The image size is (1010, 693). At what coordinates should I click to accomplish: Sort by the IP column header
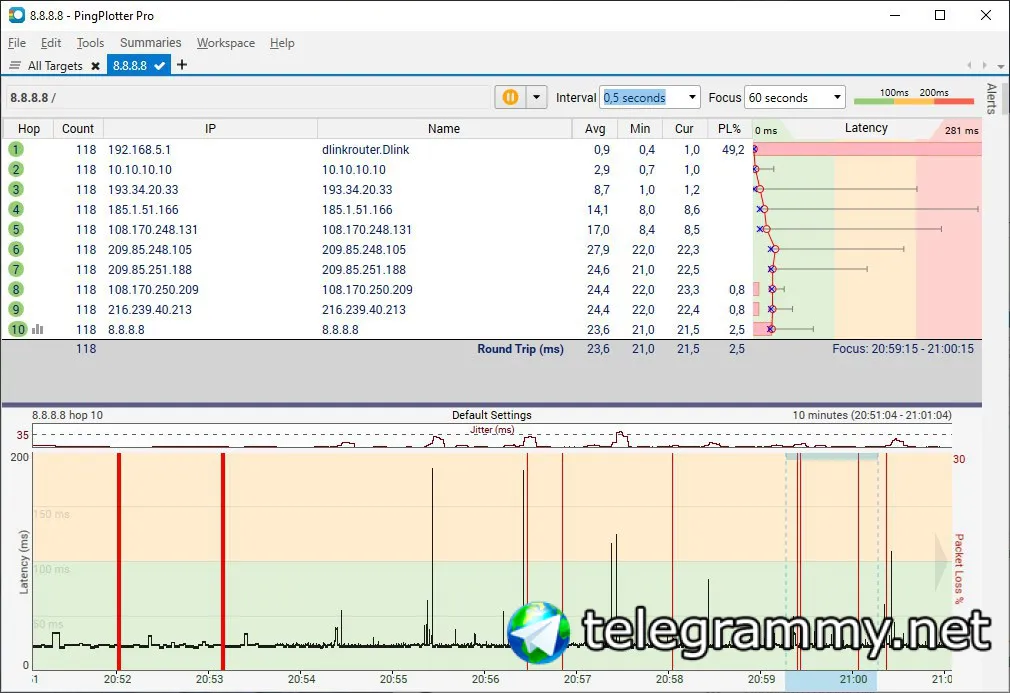210,129
